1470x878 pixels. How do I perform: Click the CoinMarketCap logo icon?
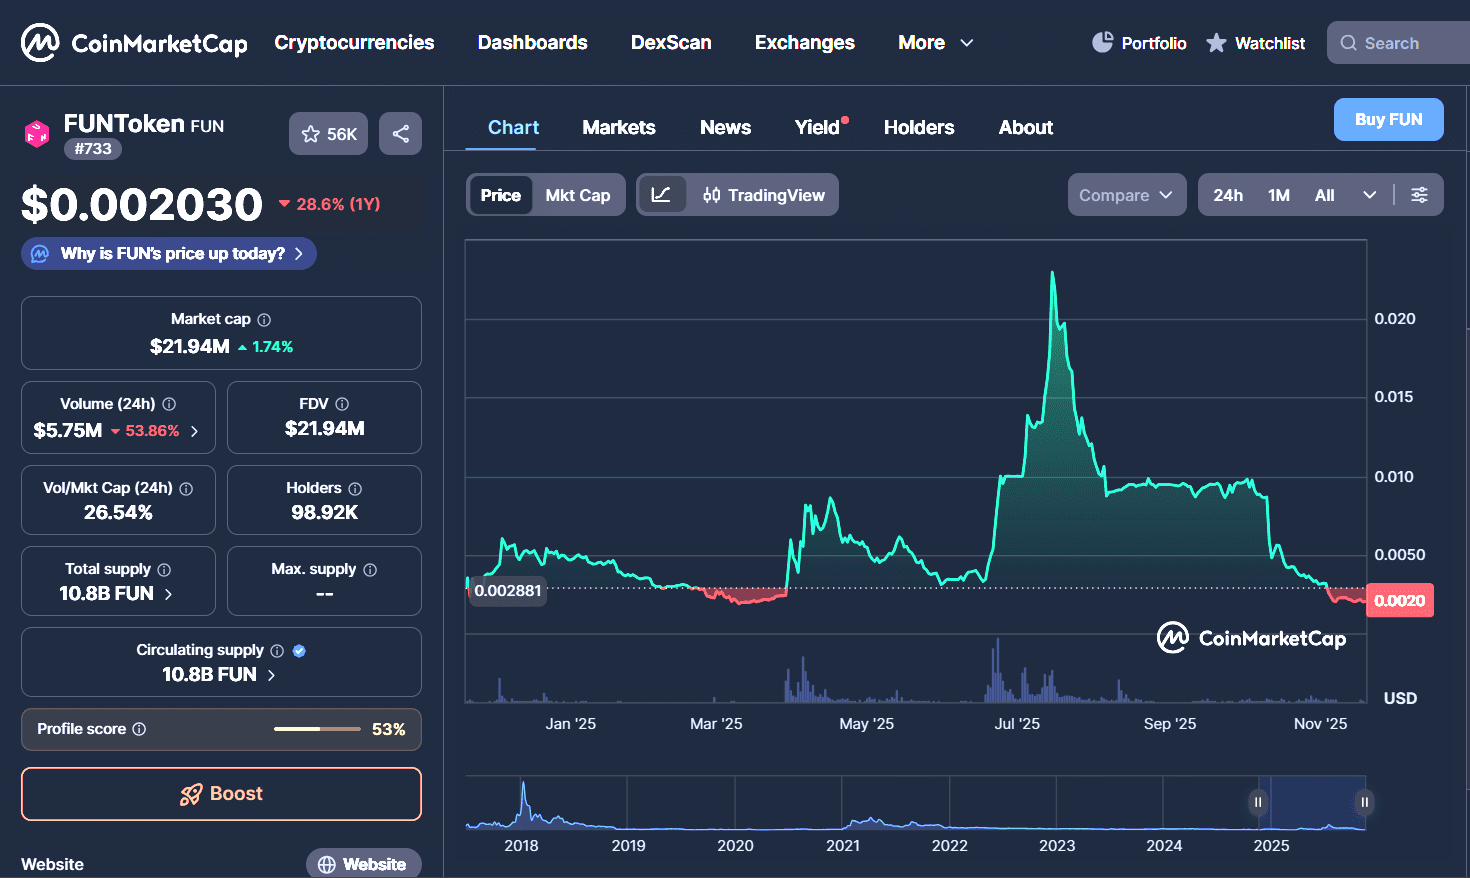pos(40,43)
